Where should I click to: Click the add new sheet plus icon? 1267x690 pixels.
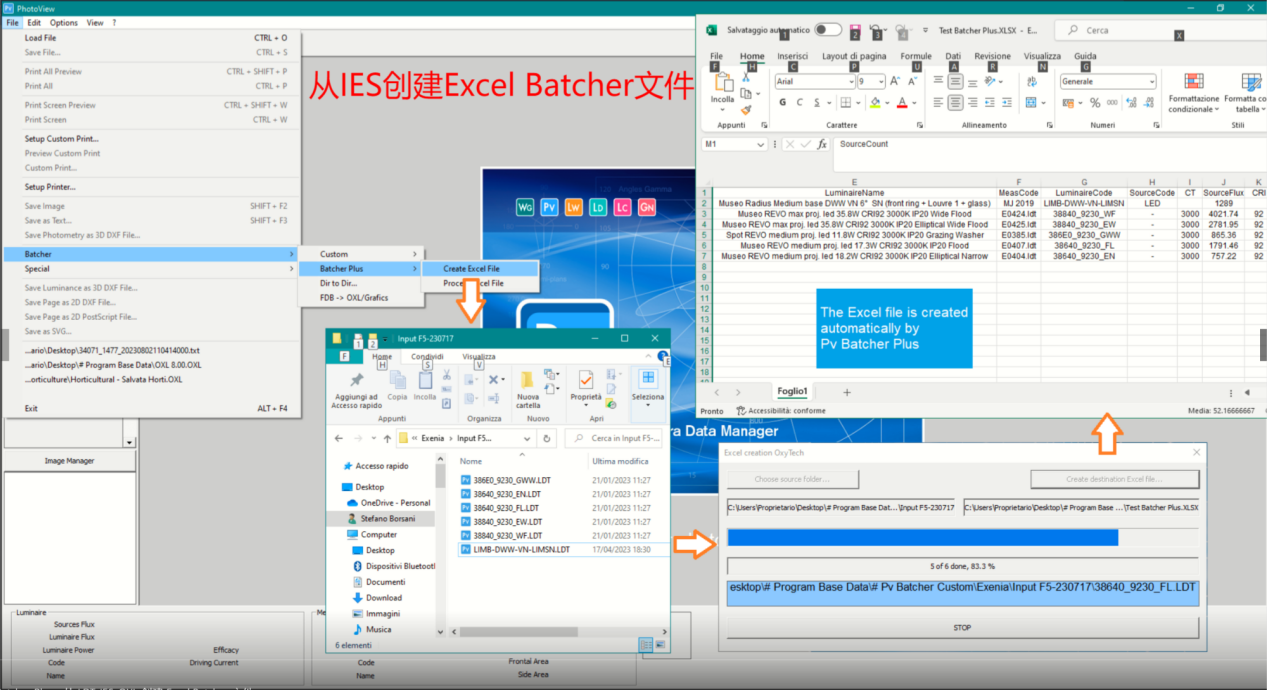point(847,392)
